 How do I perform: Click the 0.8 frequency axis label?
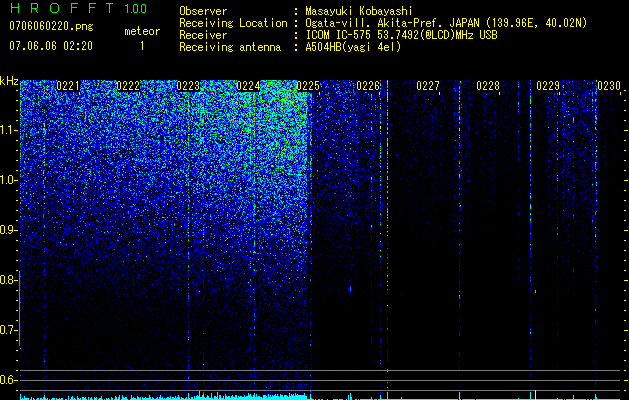(9, 280)
